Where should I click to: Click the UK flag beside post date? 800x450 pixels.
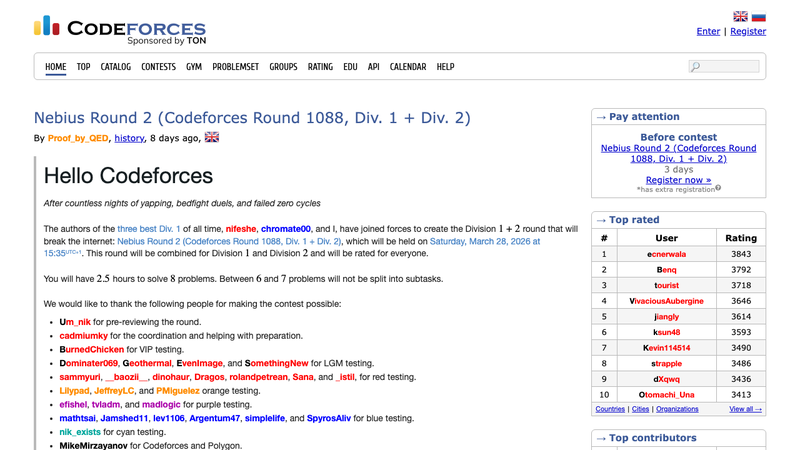[x=212, y=137]
